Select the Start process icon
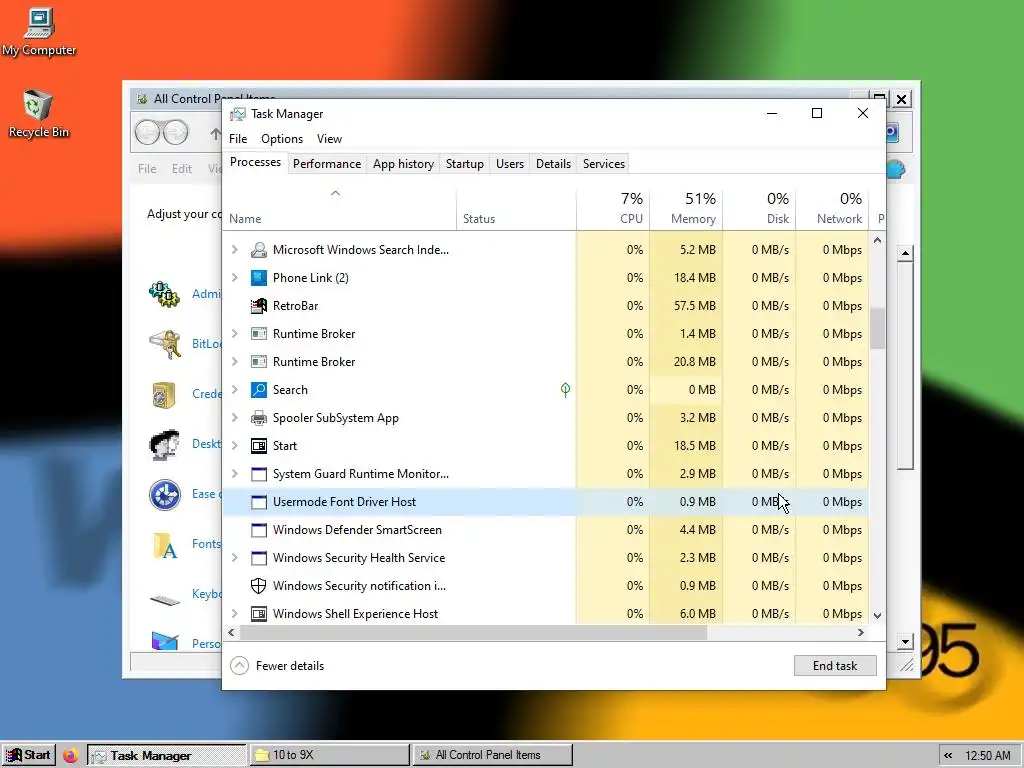The image size is (1024, 768). pyautogui.click(x=259, y=446)
